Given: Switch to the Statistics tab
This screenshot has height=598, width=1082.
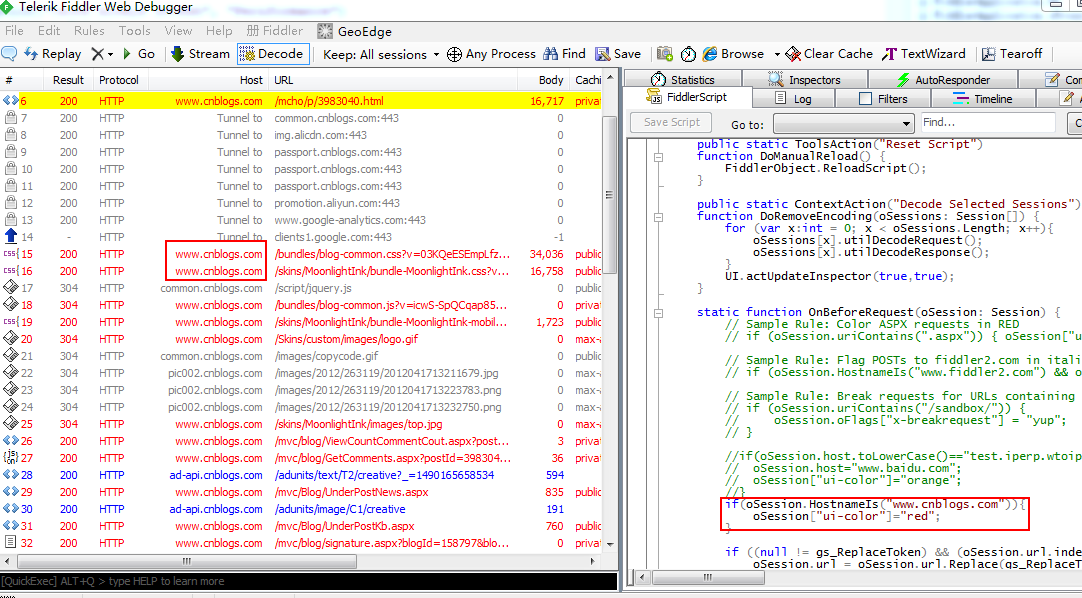Looking at the screenshot, I should 683,80.
